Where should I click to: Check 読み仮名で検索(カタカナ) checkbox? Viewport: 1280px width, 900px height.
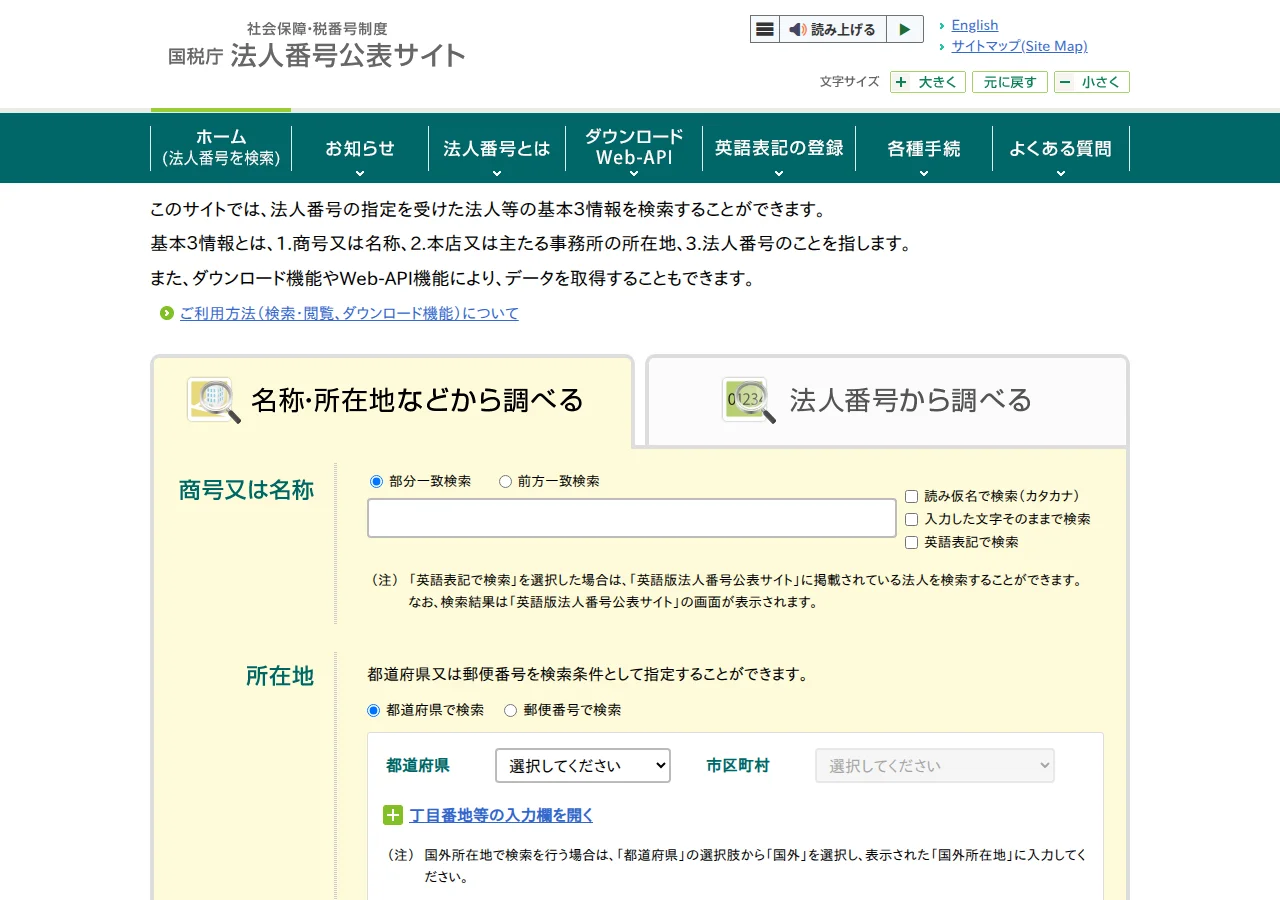[x=911, y=496]
